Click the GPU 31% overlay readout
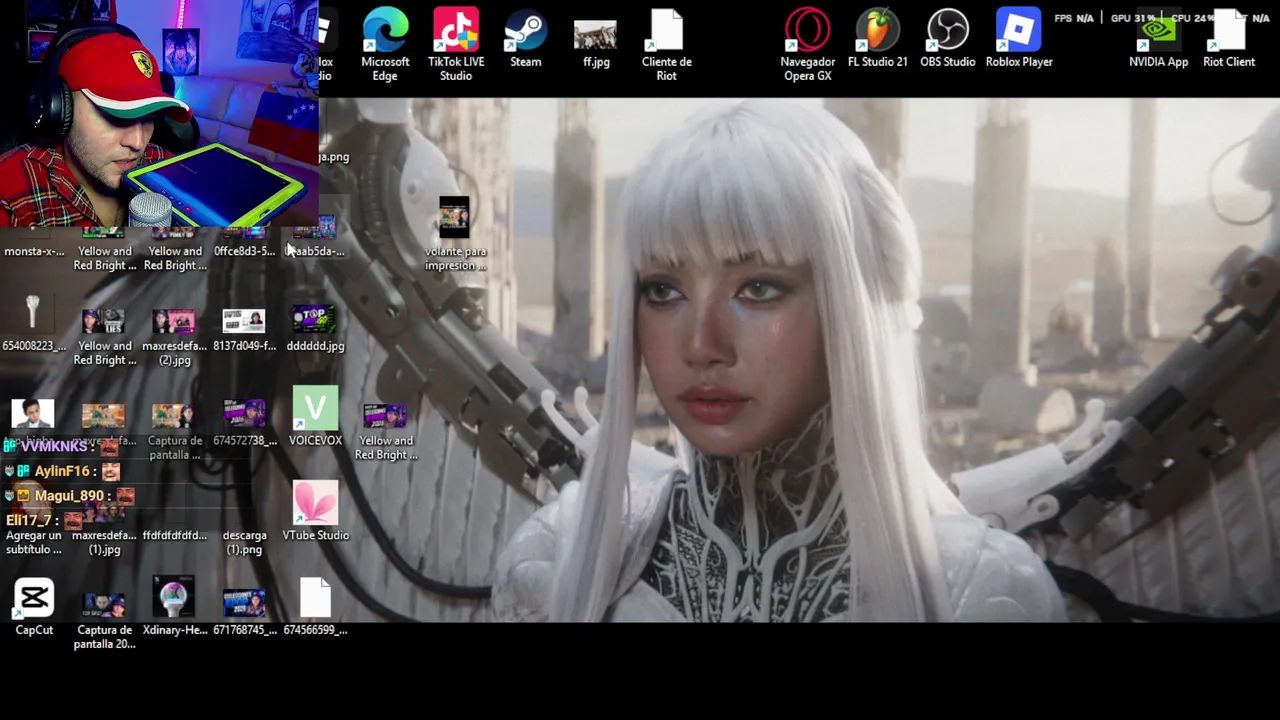The image size is (1280, 720). click(1133, 18)
